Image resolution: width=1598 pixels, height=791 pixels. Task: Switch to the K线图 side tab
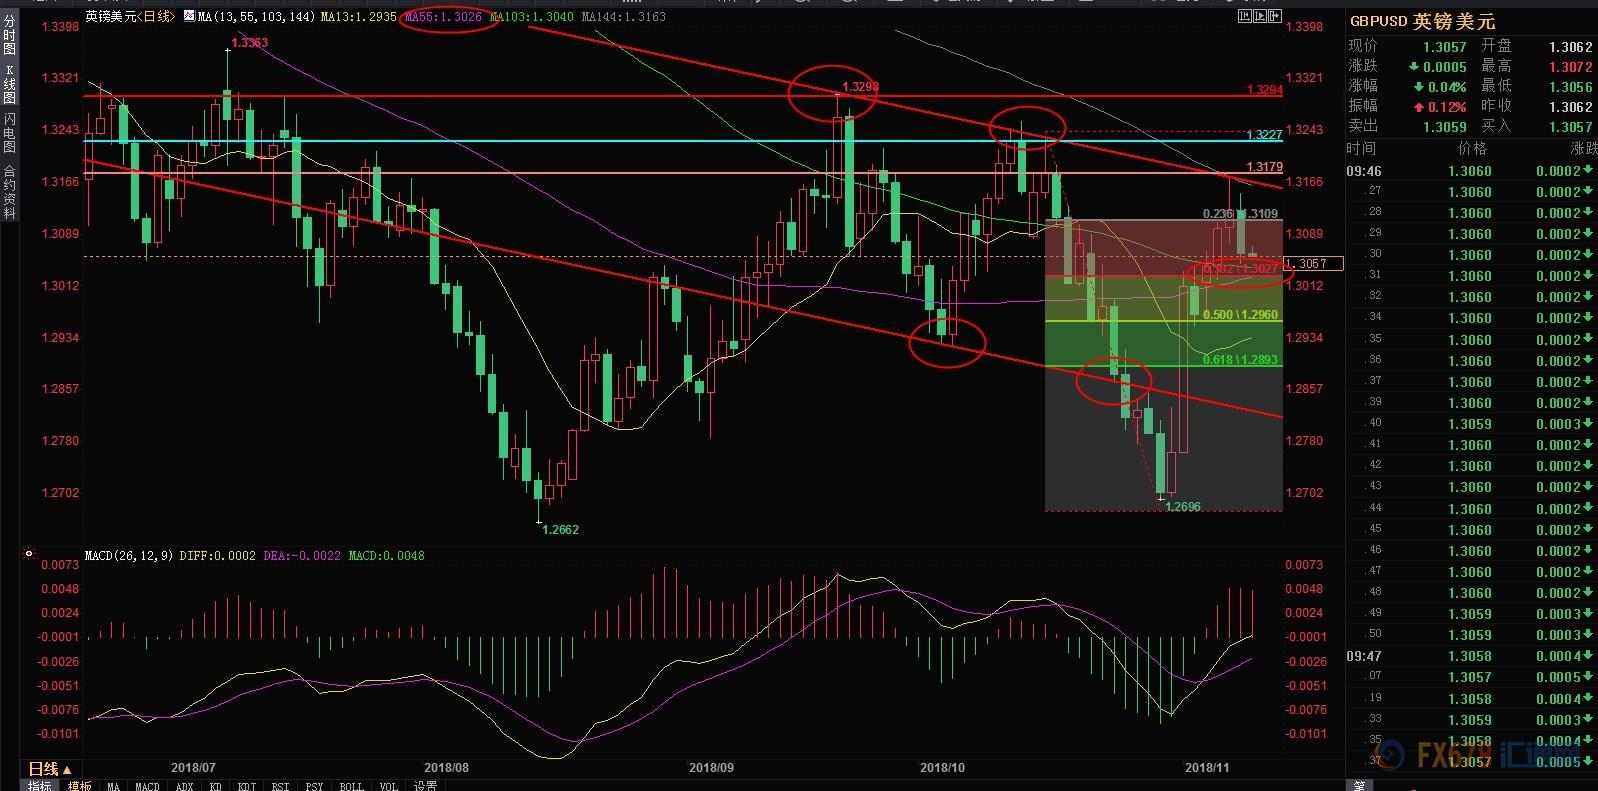[9, 85]
